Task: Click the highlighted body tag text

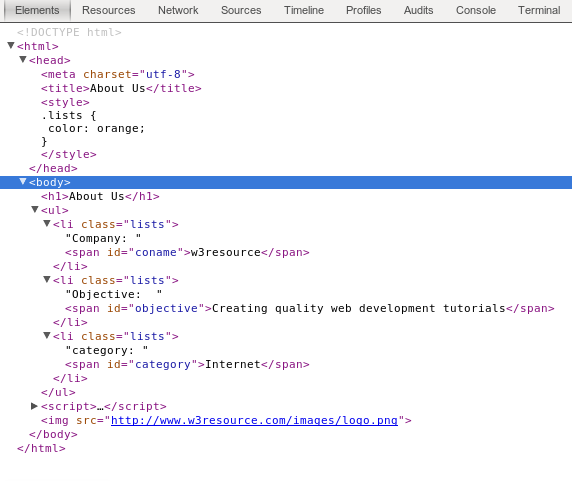Action: click(x=50, y=182)
